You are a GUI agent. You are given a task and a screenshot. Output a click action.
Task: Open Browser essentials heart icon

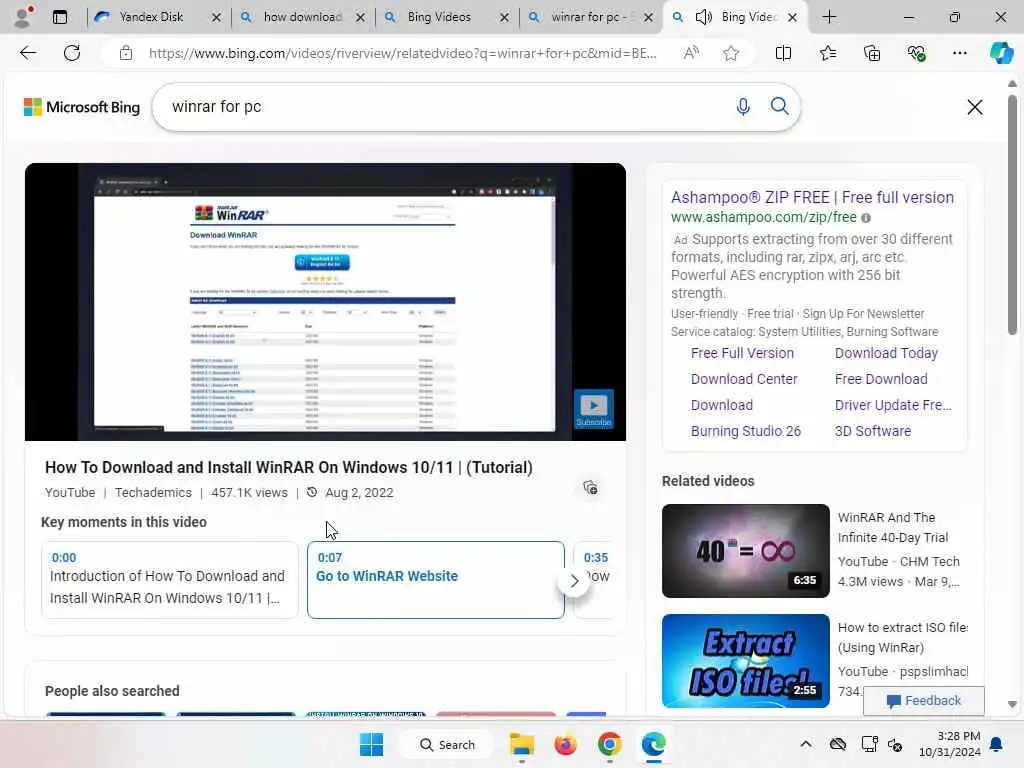(916, 53)
